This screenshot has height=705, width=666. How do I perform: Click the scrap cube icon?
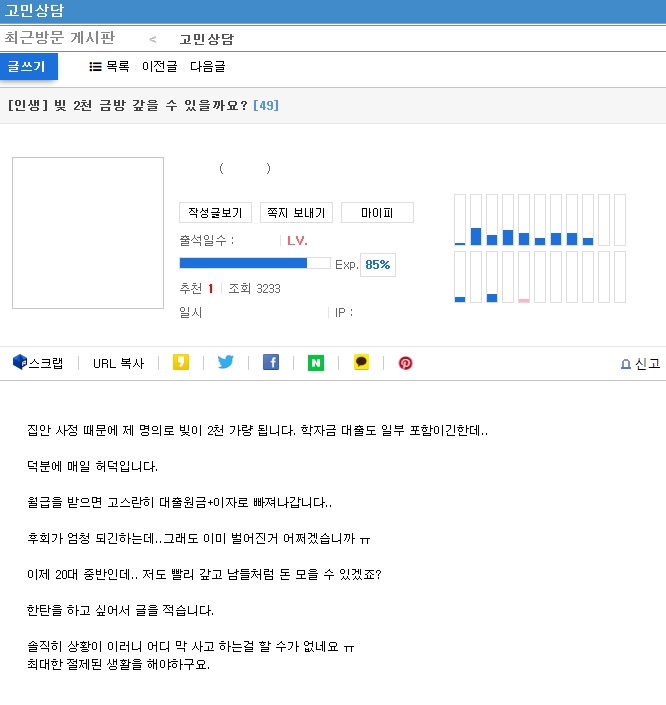click(20, 362)
